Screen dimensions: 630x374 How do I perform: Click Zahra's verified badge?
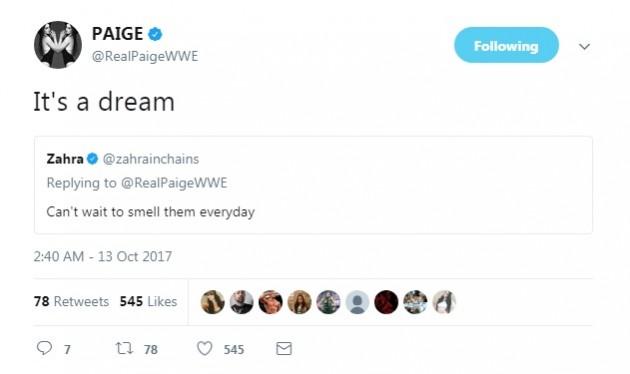[x=92, y=159]
